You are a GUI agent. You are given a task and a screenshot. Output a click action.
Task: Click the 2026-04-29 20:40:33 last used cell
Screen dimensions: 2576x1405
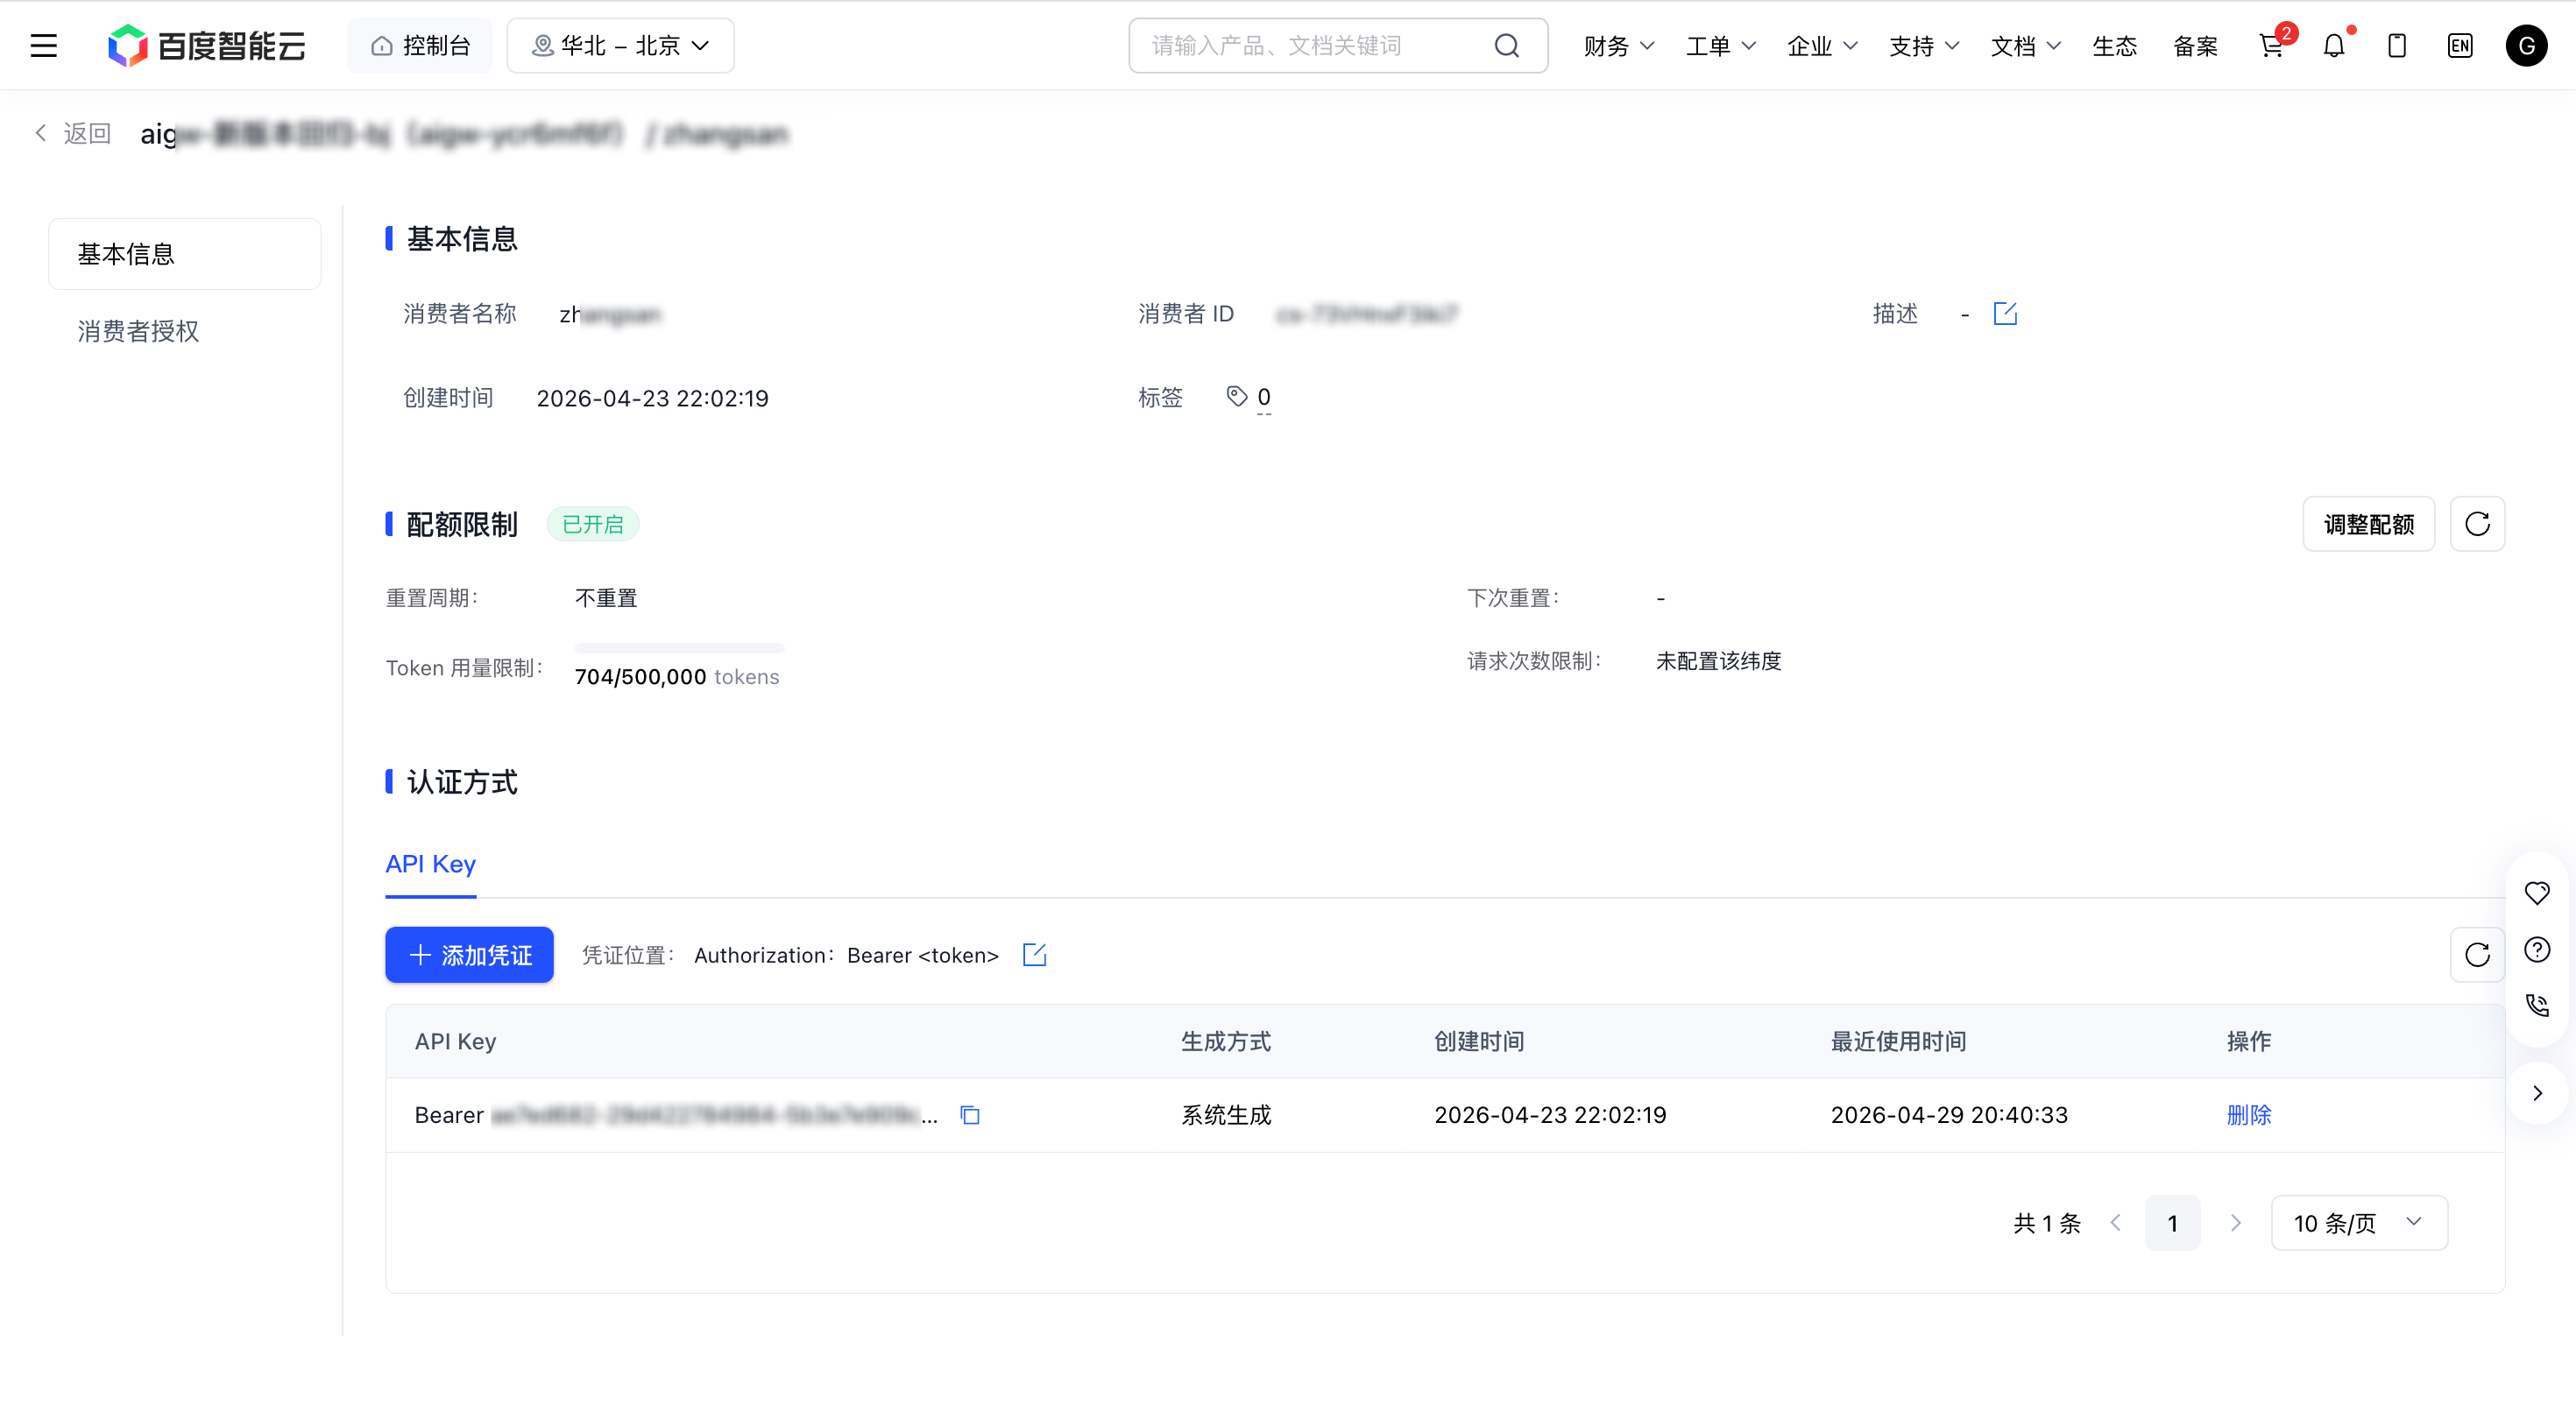(x=1949, y=1115)
